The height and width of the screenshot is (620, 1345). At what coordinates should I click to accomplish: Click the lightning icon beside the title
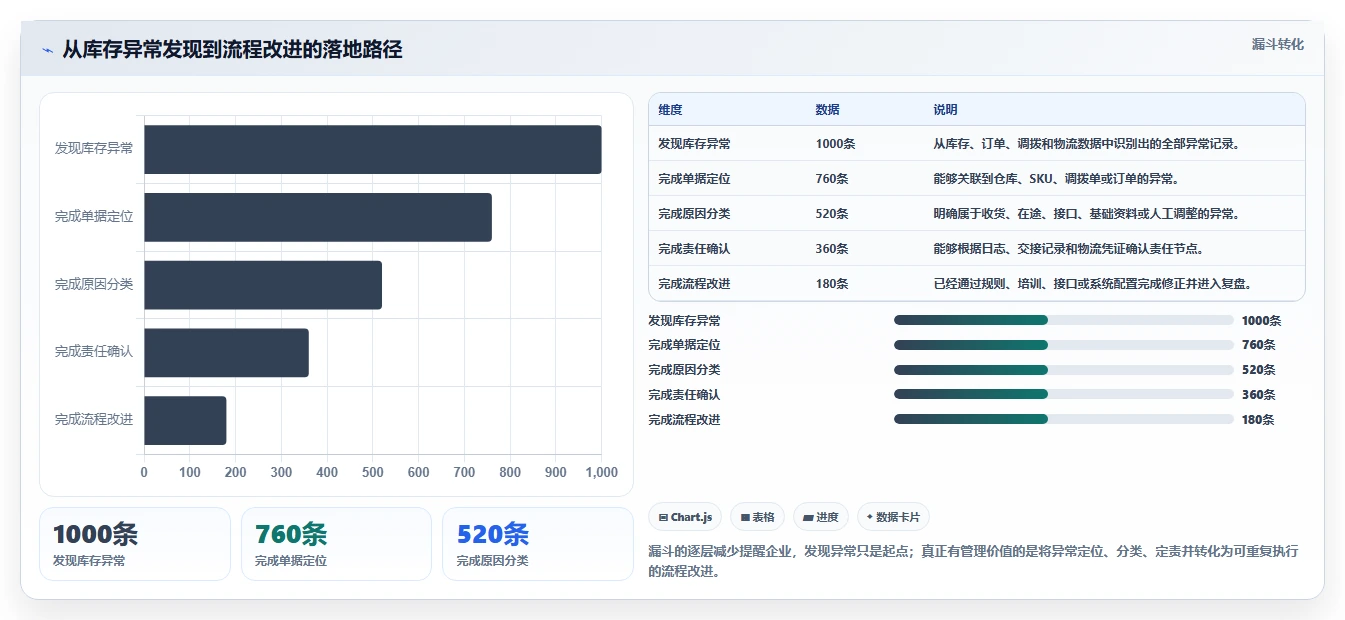47,50
